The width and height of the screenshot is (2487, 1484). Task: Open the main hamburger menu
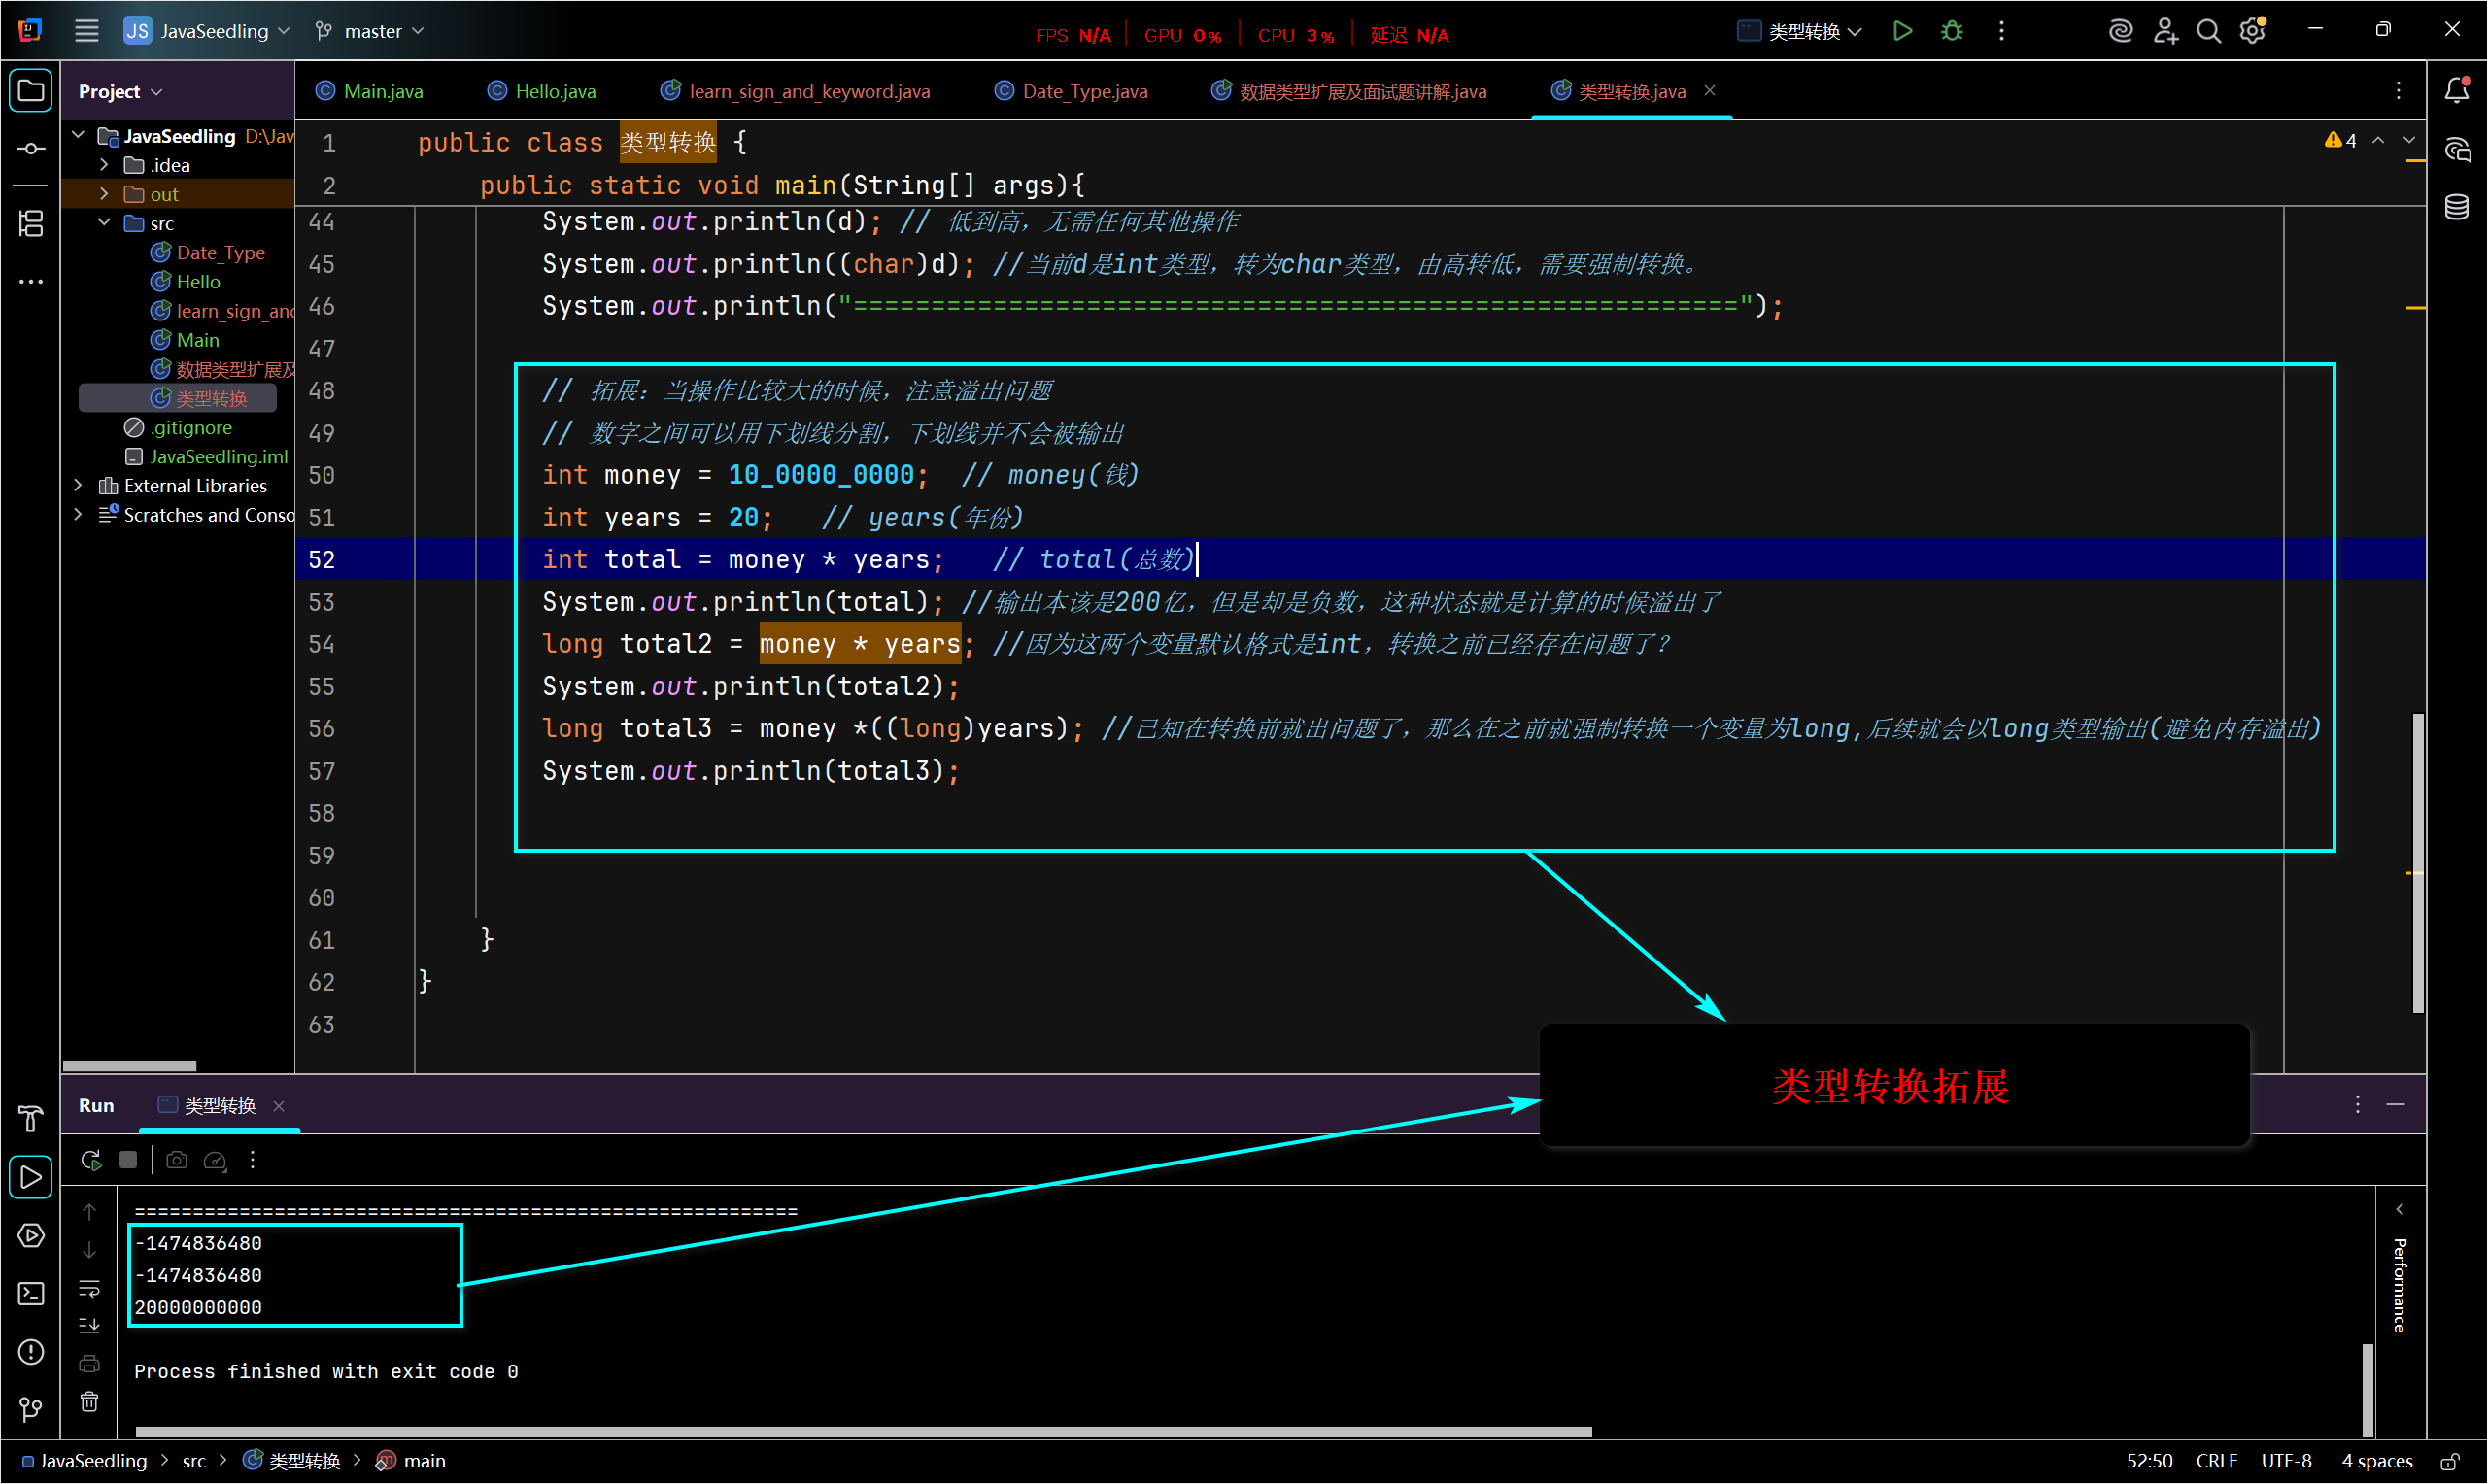click(86, 31)
